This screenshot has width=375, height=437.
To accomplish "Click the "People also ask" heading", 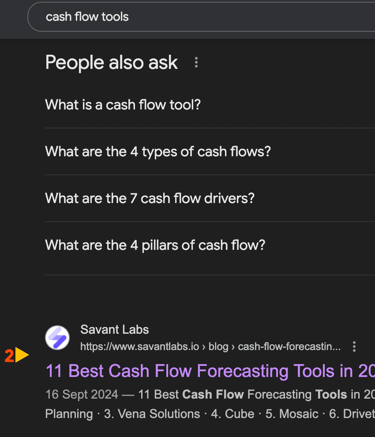I will (112, 63).
